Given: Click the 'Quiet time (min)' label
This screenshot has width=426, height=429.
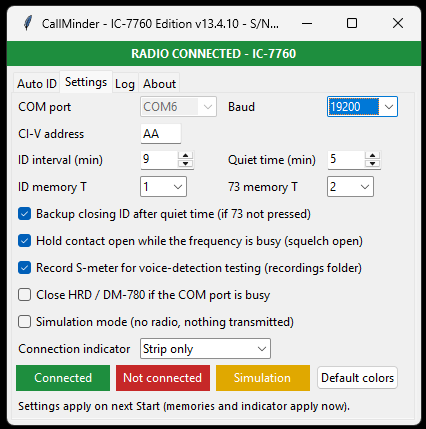Looking at the screenshot, I should (x=272, y=160).
